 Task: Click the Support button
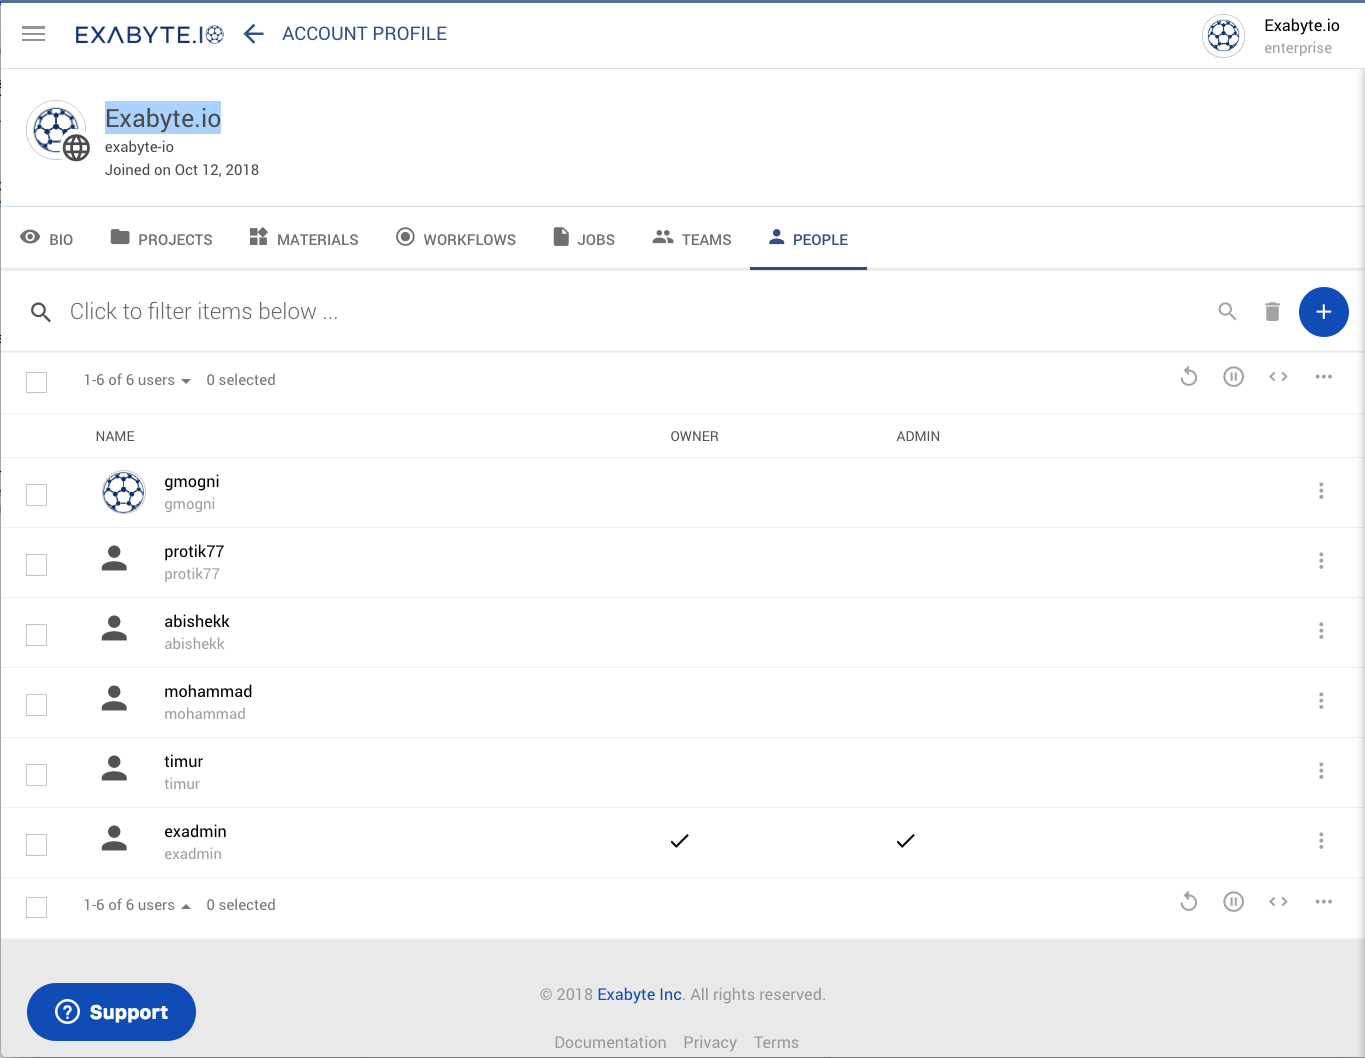(x=111, y=1012)
